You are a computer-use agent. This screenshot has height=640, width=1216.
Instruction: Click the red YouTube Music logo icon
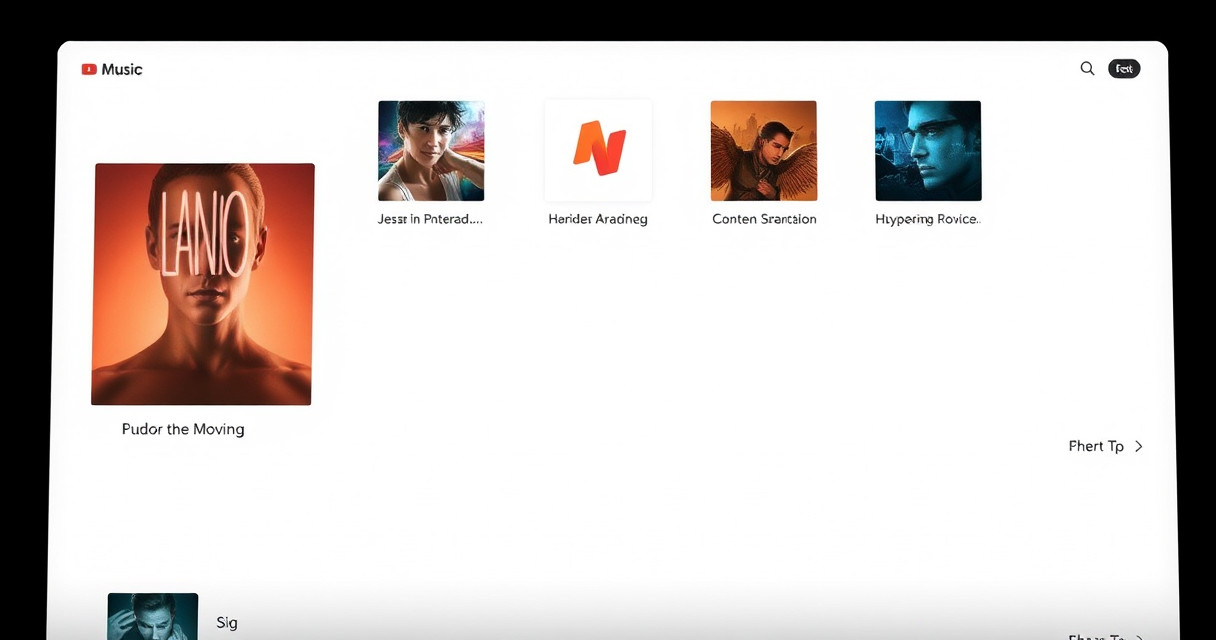point(89,69)
